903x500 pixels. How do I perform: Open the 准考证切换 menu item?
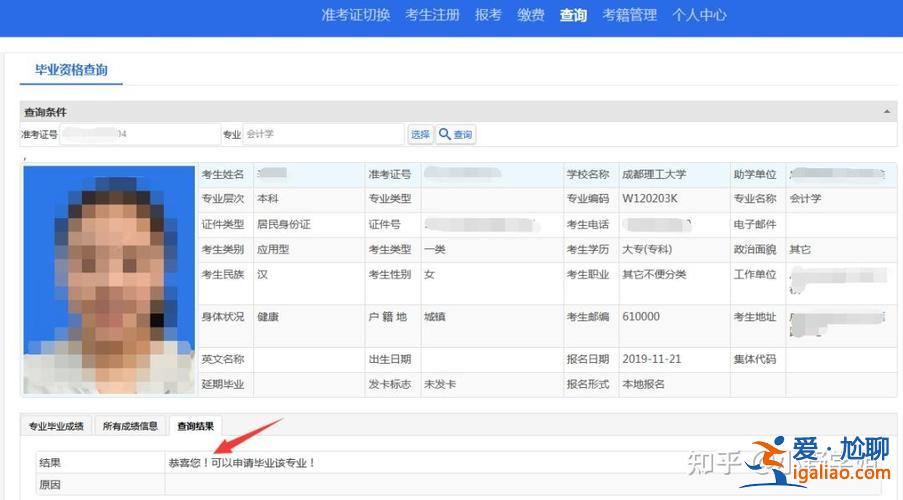point(355,15)
